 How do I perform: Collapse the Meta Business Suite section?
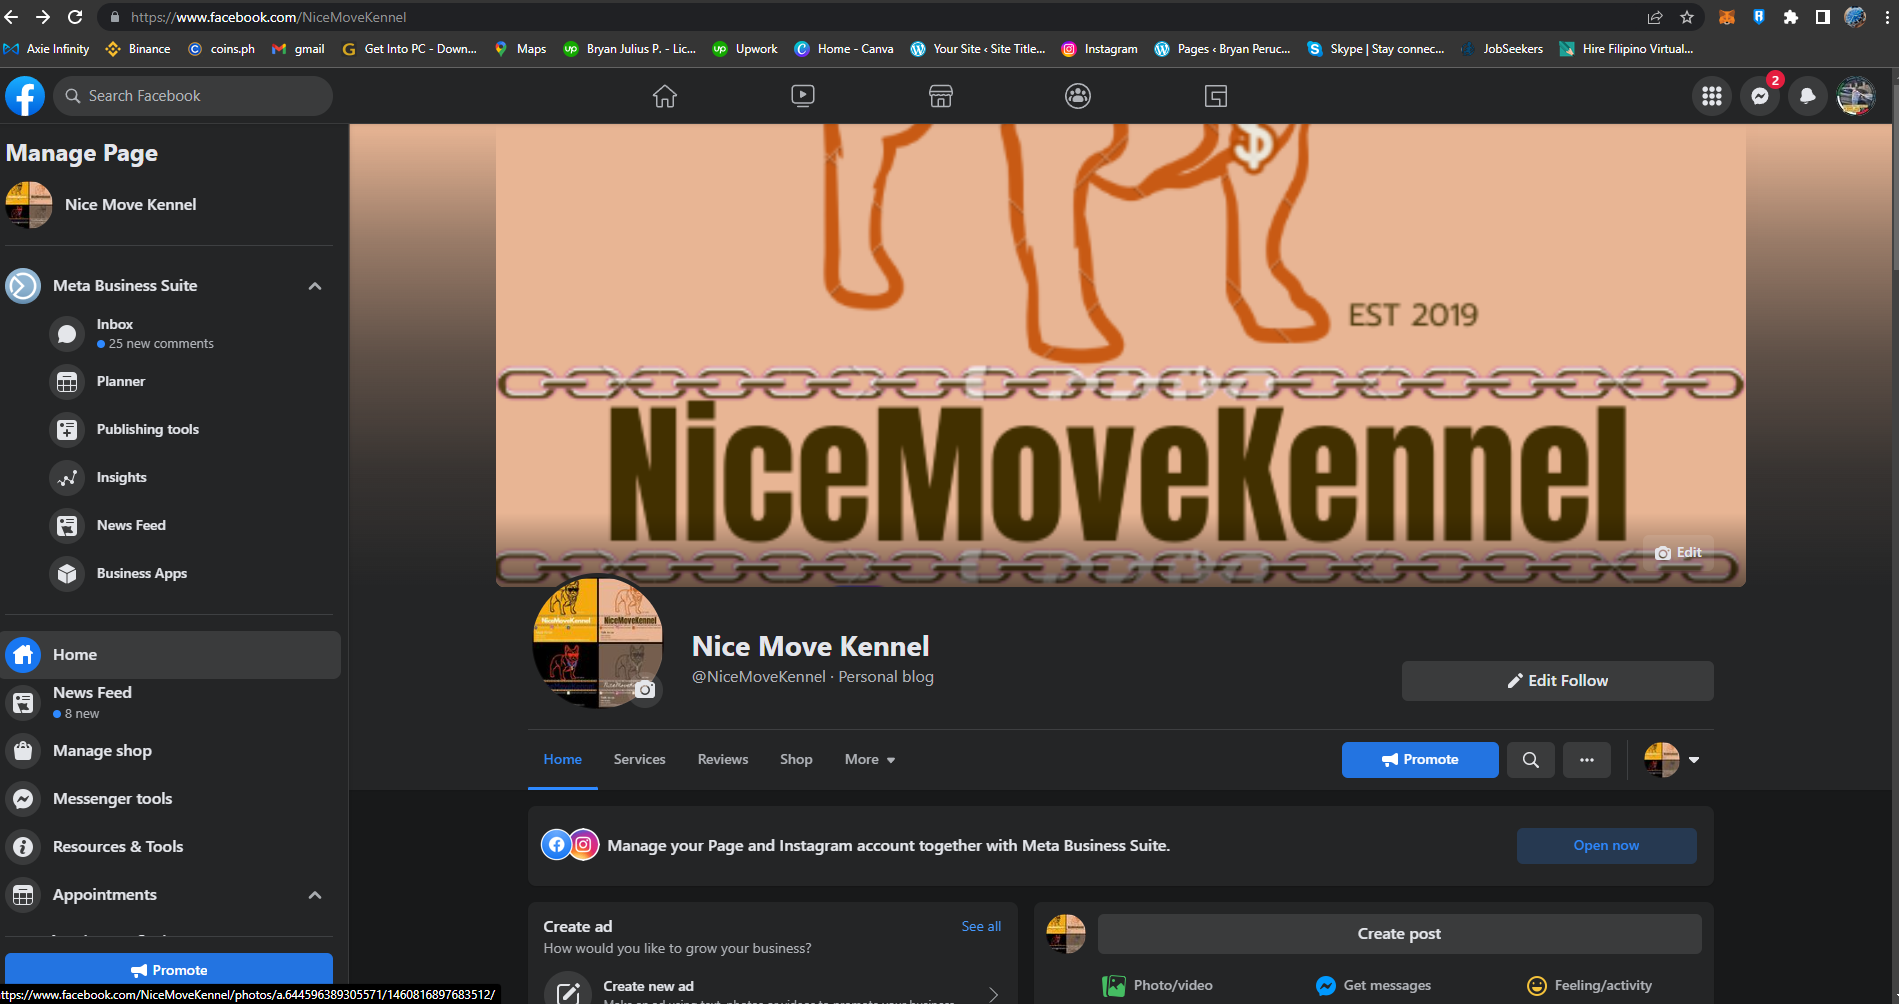click(x=315, y=286)
